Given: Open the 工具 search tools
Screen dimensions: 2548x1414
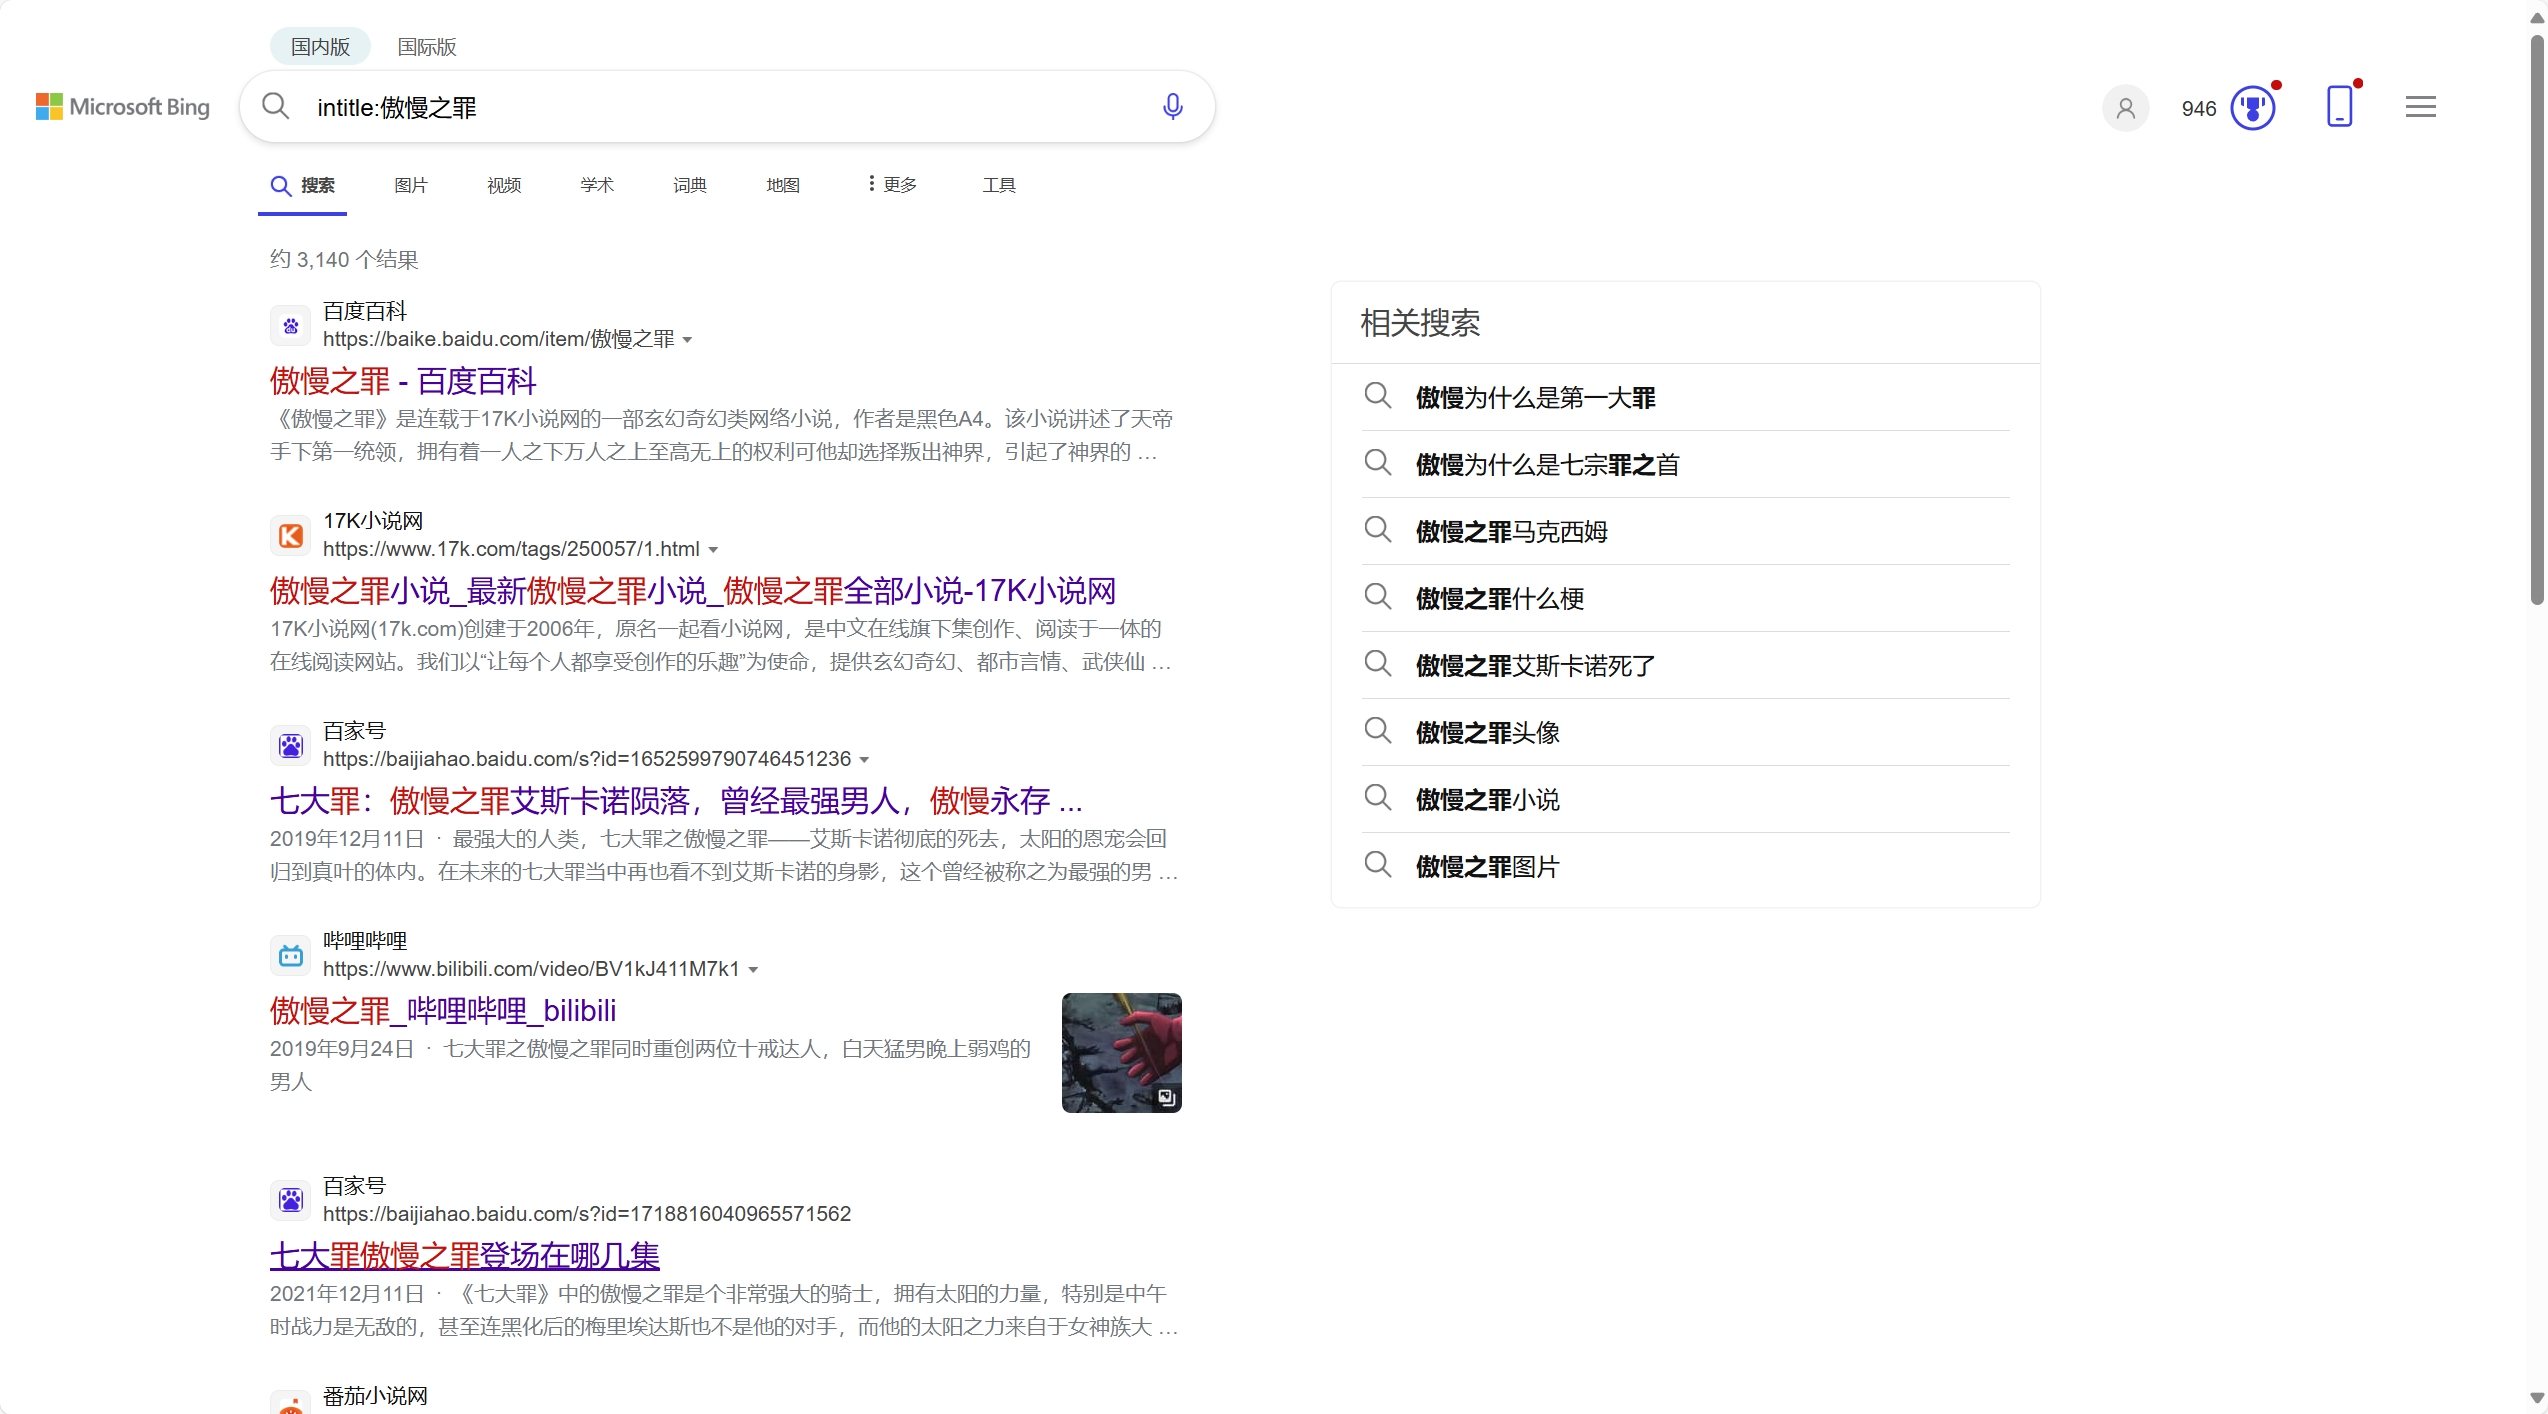Looking at the screenshot, I should pos(999,184).
